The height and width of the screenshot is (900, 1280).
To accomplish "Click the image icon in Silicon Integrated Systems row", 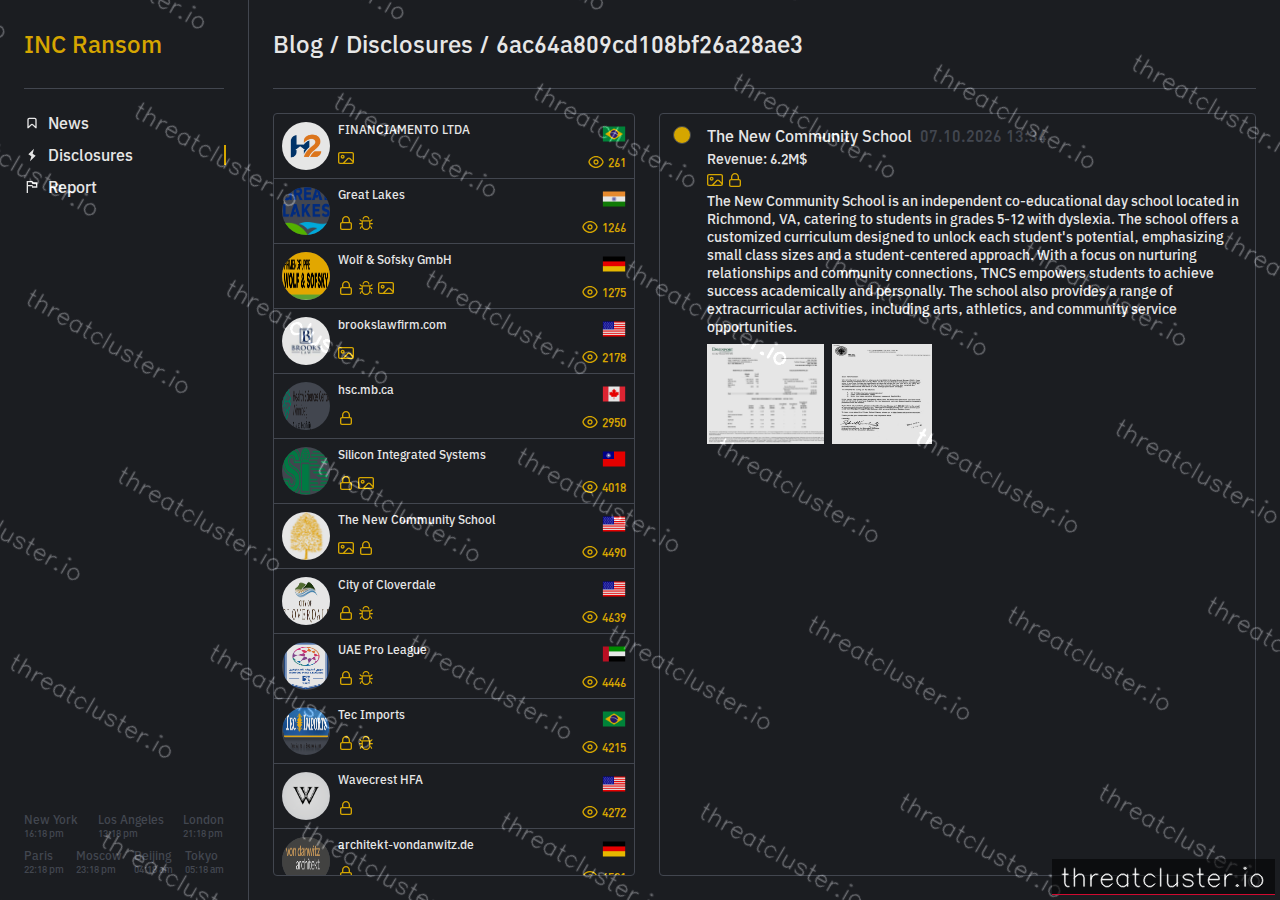I will (366, 483).
